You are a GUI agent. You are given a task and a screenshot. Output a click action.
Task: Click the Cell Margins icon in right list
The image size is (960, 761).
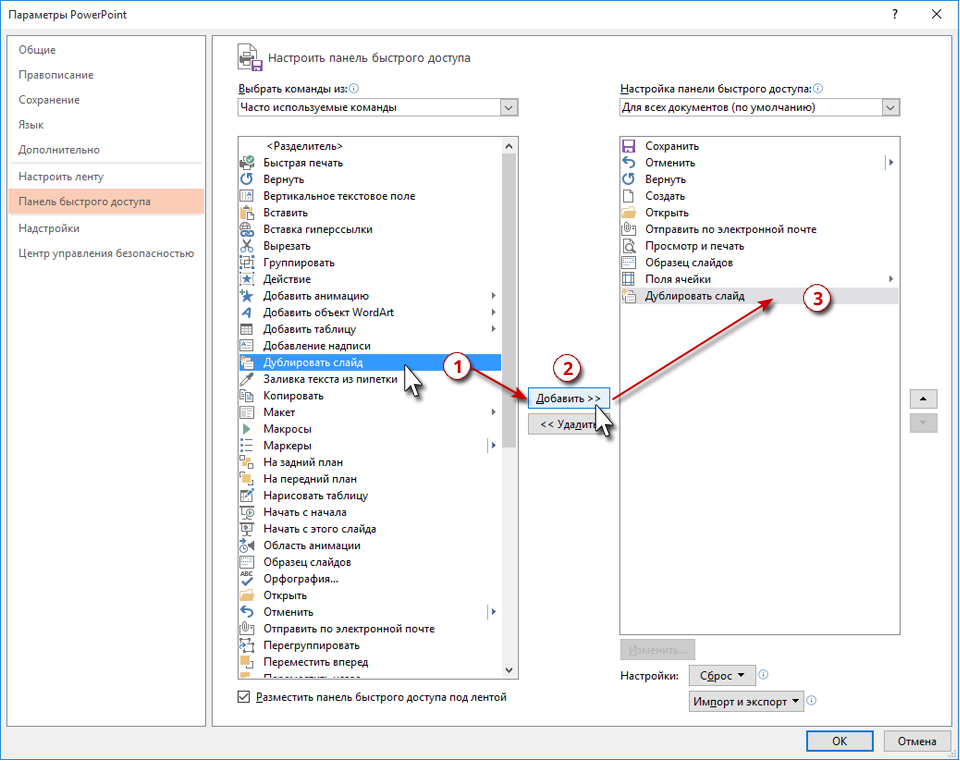[629, 279]
